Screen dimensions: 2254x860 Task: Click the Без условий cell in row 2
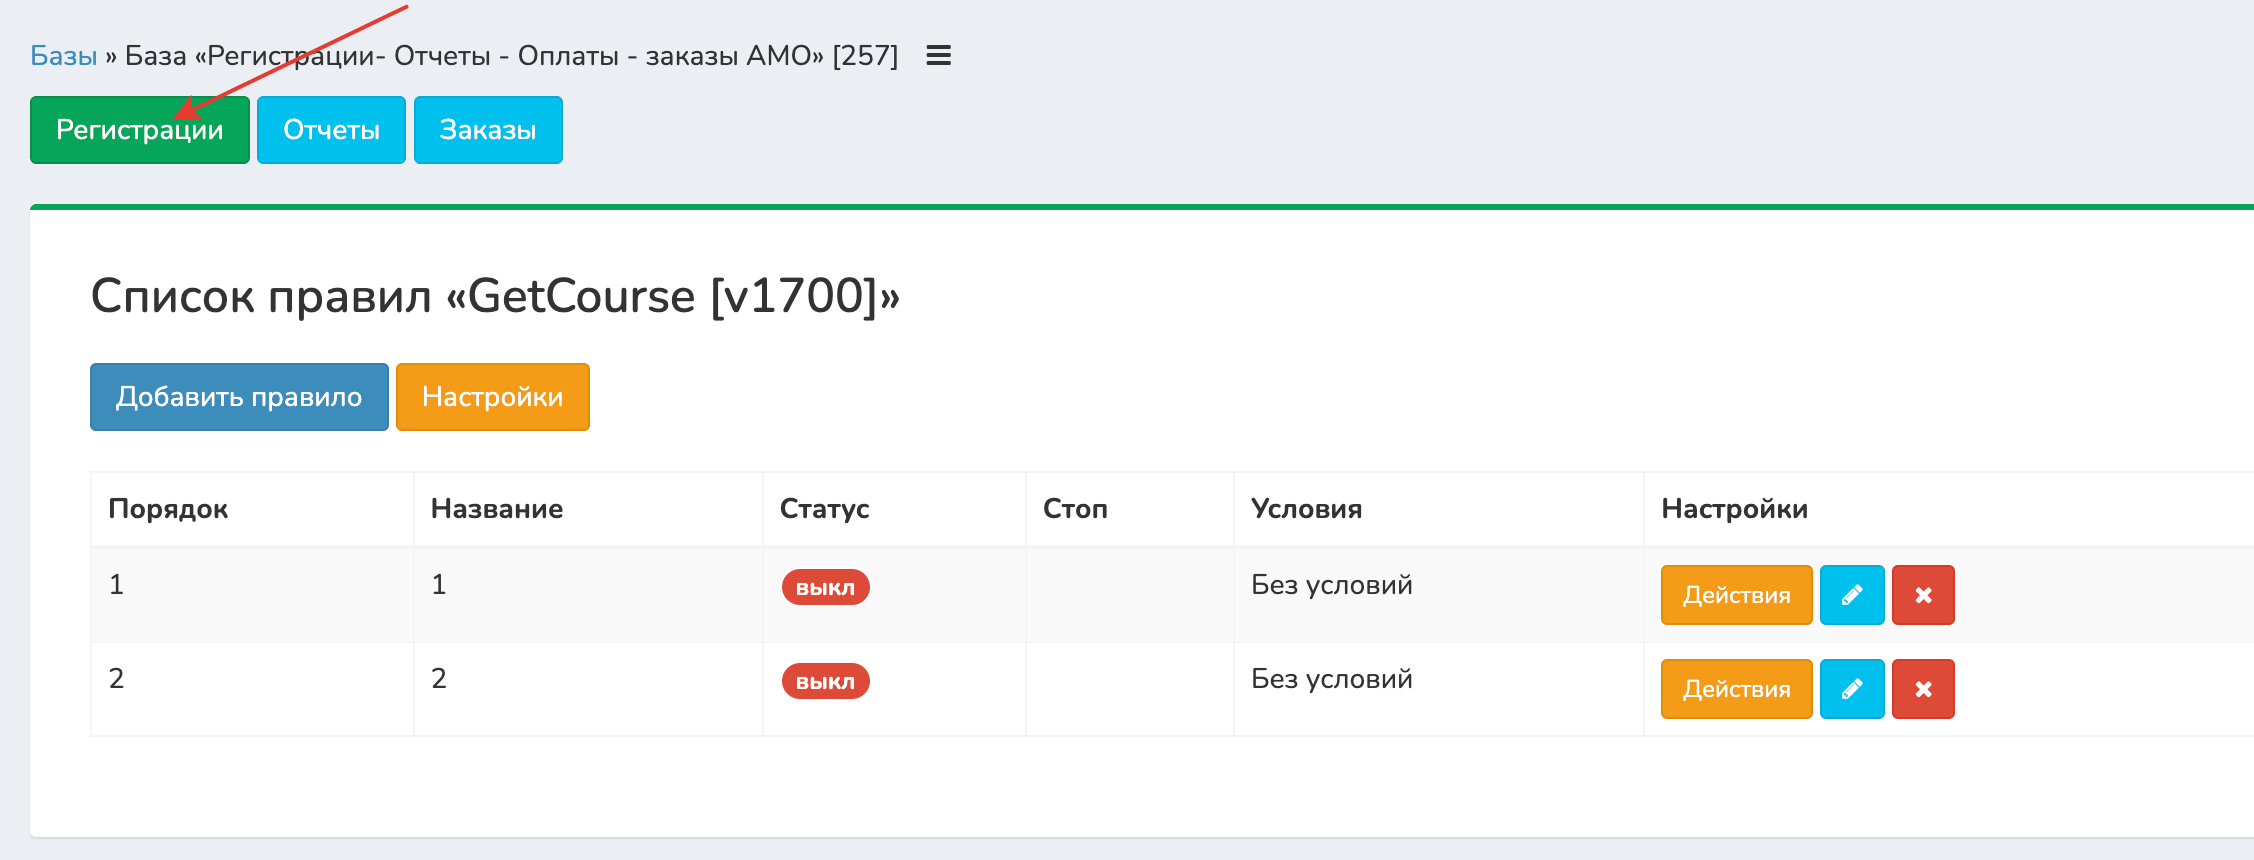(x=1331, y=679)
